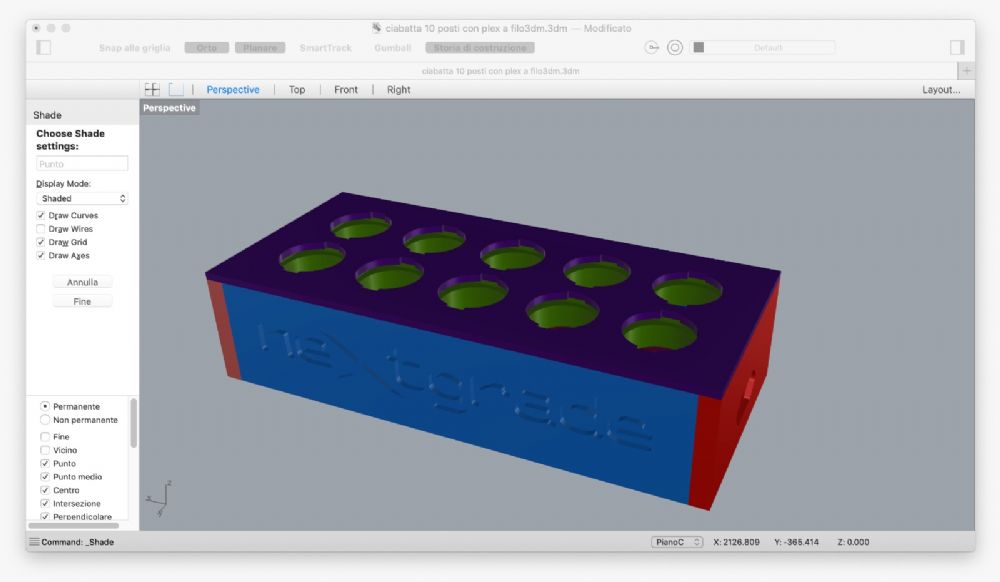
Task: Click the Fine button under Annulla
Action: pos(82,302)
